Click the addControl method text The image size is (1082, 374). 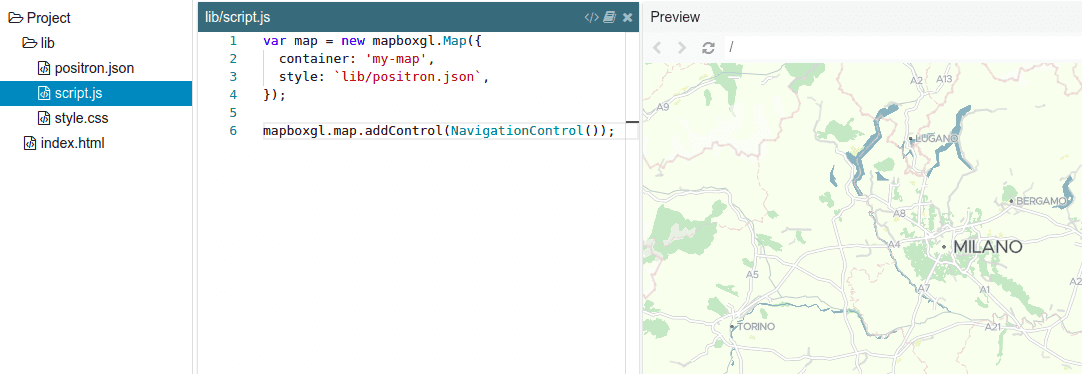click(404, 130)
